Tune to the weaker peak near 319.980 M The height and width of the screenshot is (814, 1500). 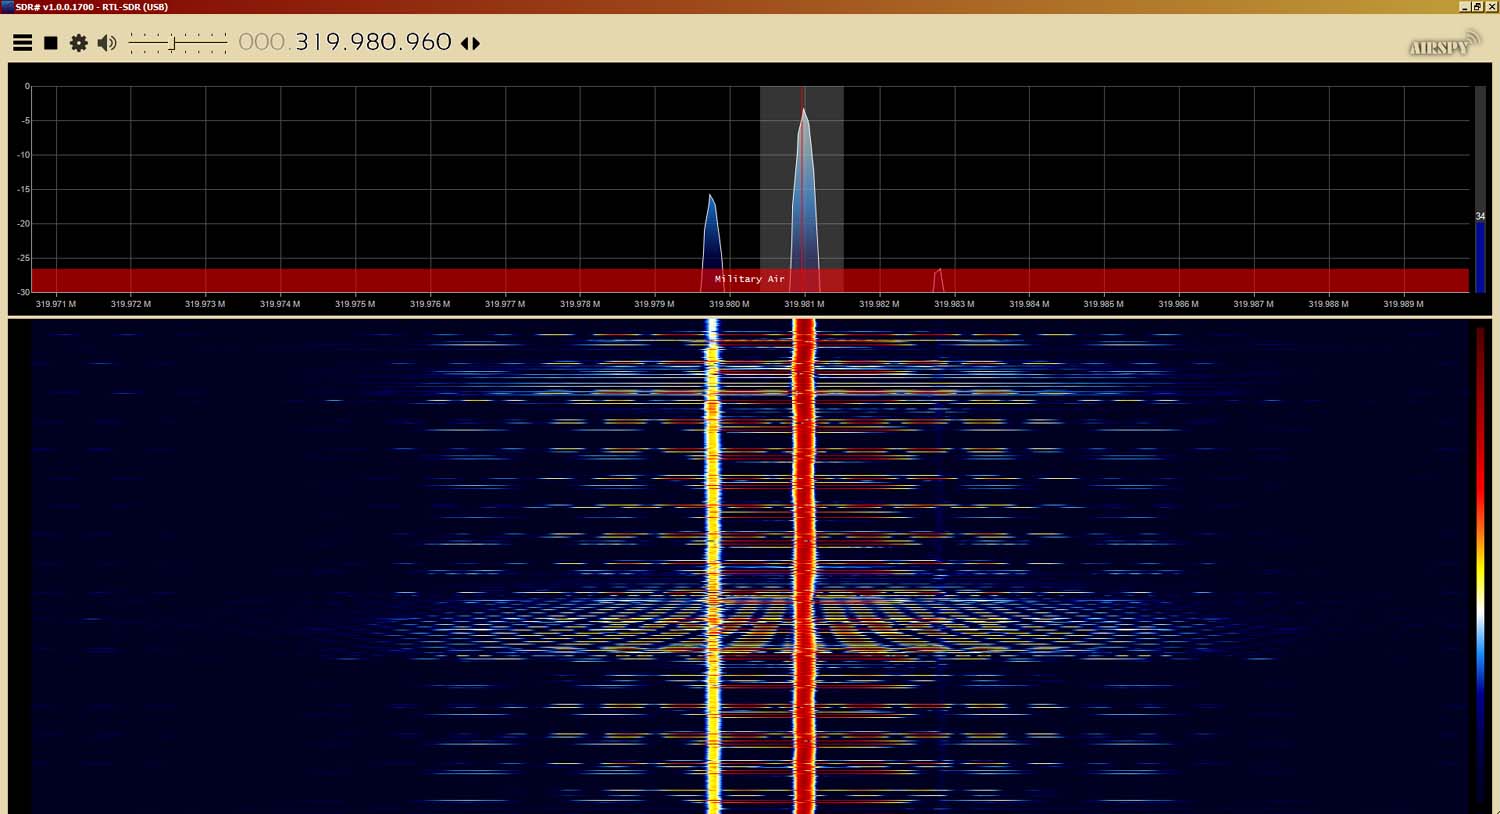click(x=711, y=230)
